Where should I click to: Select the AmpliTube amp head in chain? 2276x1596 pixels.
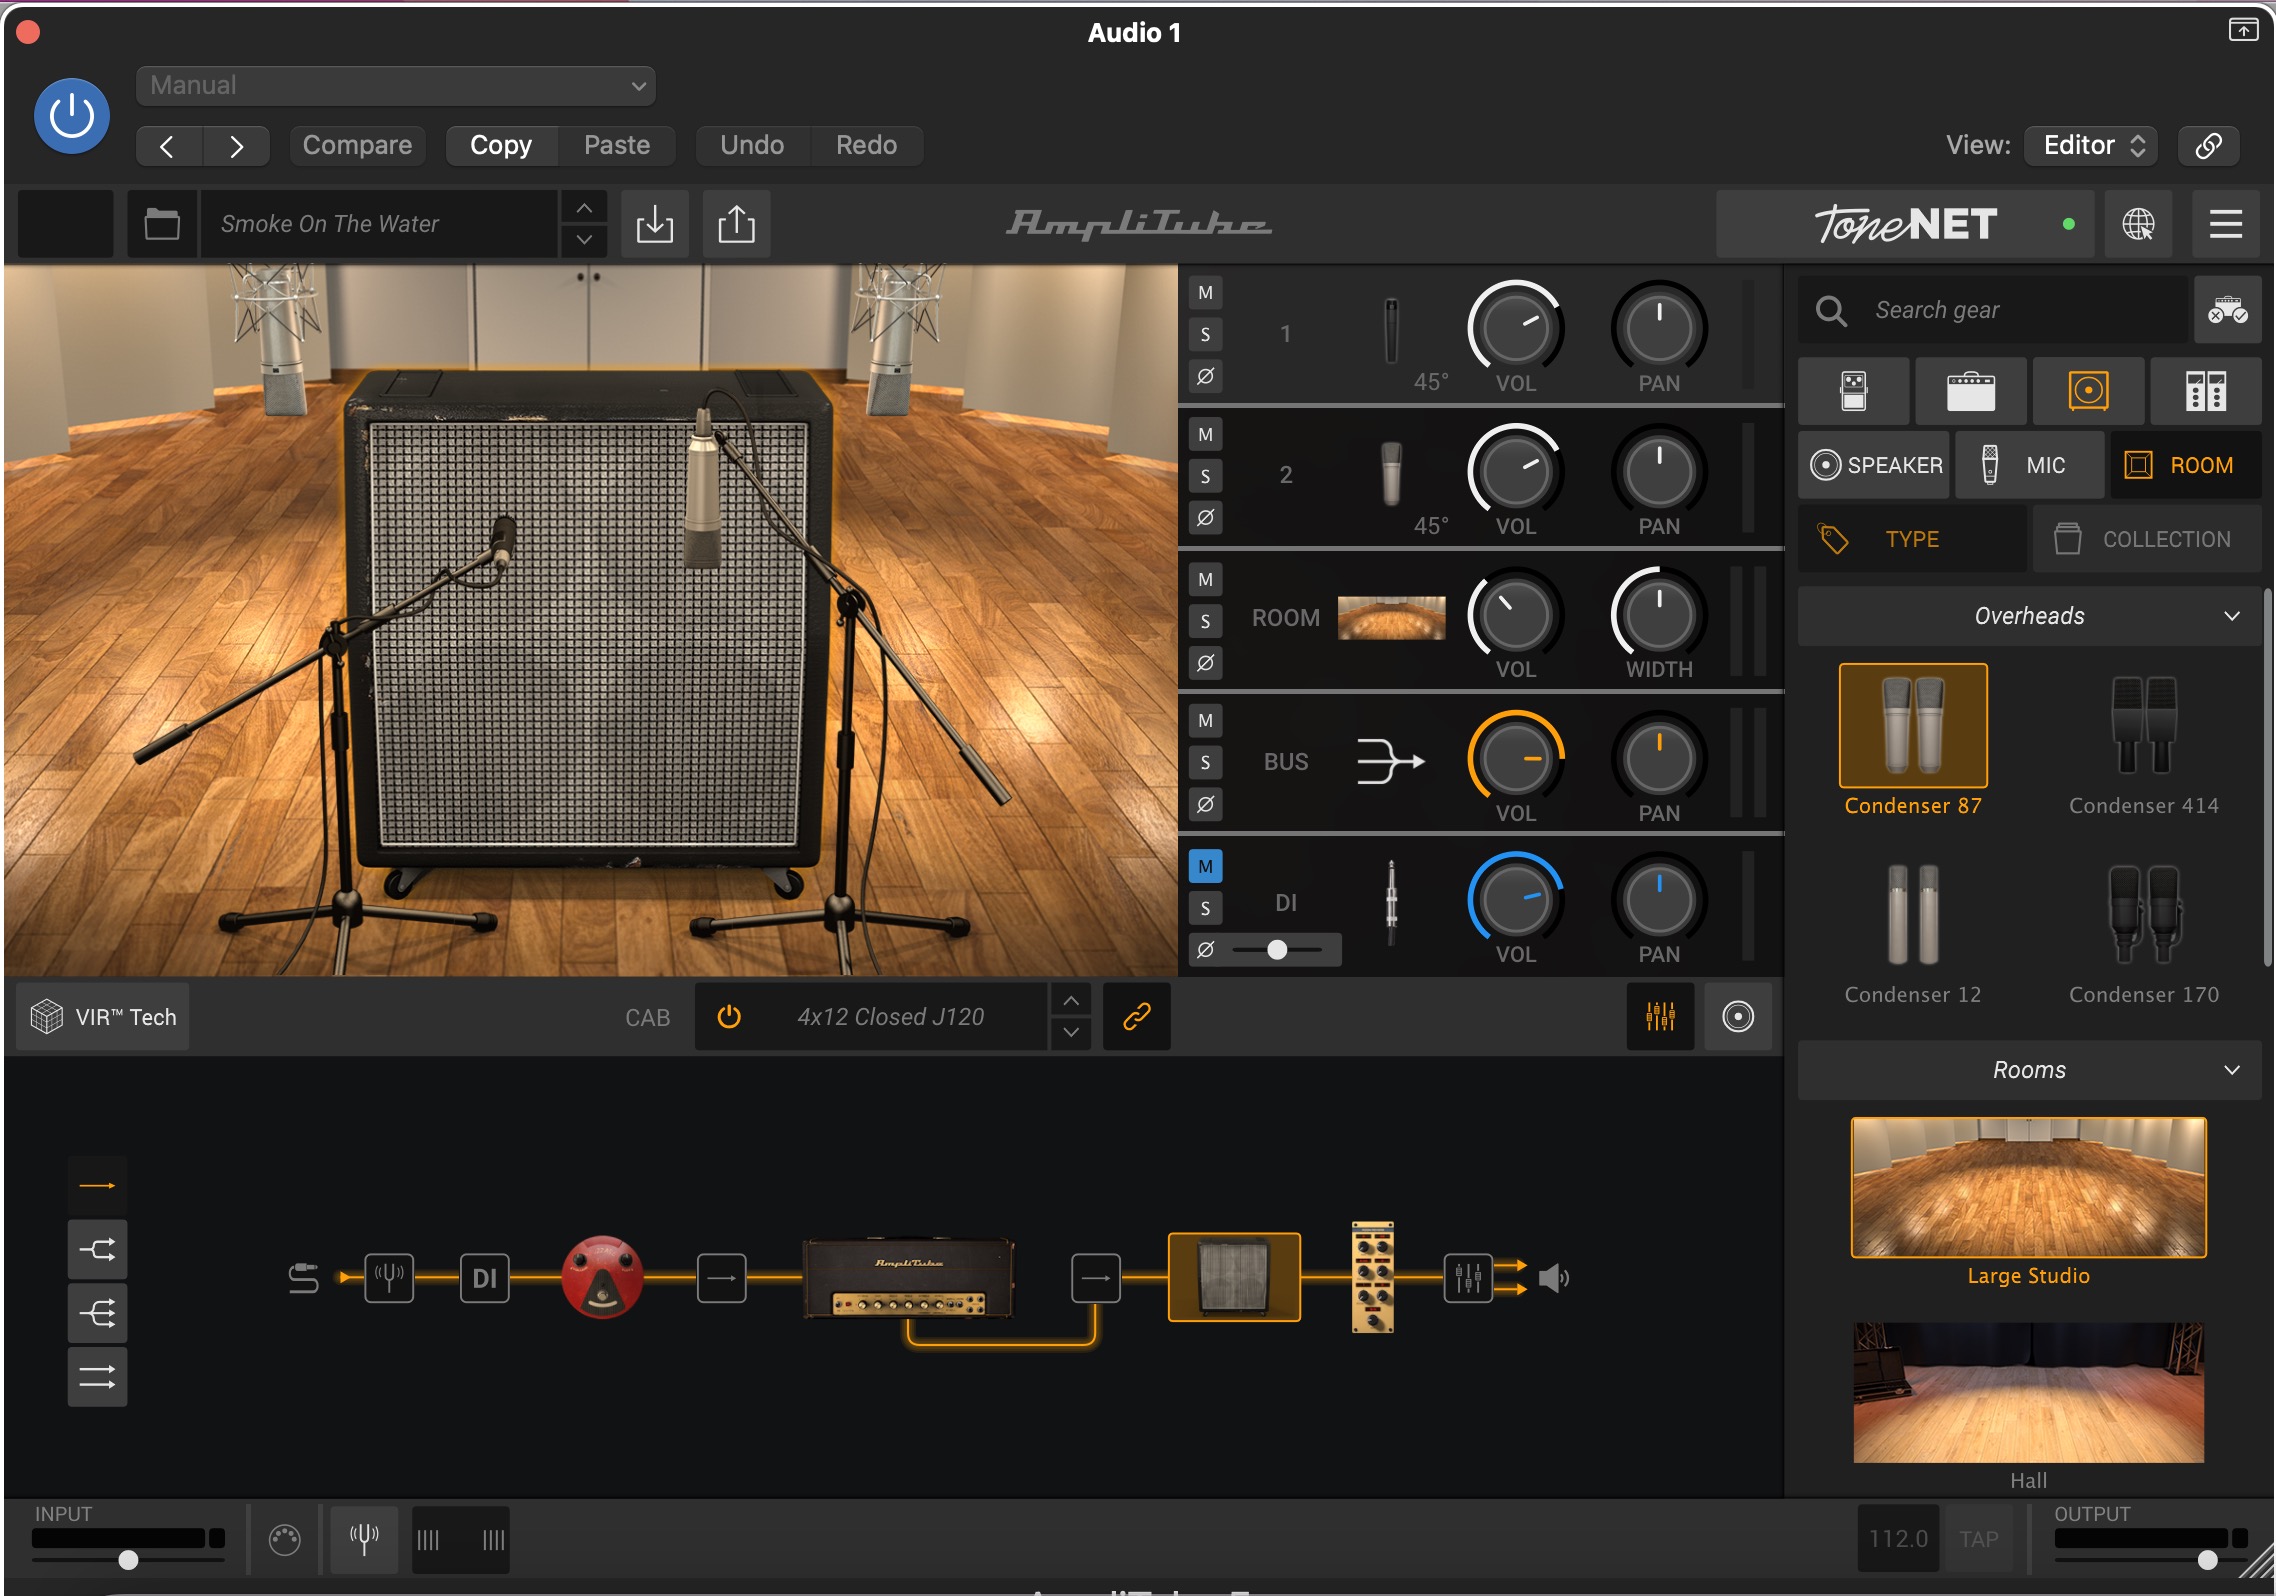click(x=909, y=1279)
